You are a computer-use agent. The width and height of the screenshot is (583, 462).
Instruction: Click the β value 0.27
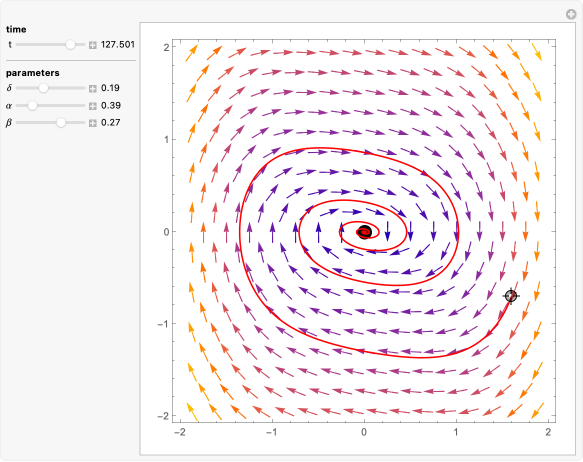pos(110,123)
